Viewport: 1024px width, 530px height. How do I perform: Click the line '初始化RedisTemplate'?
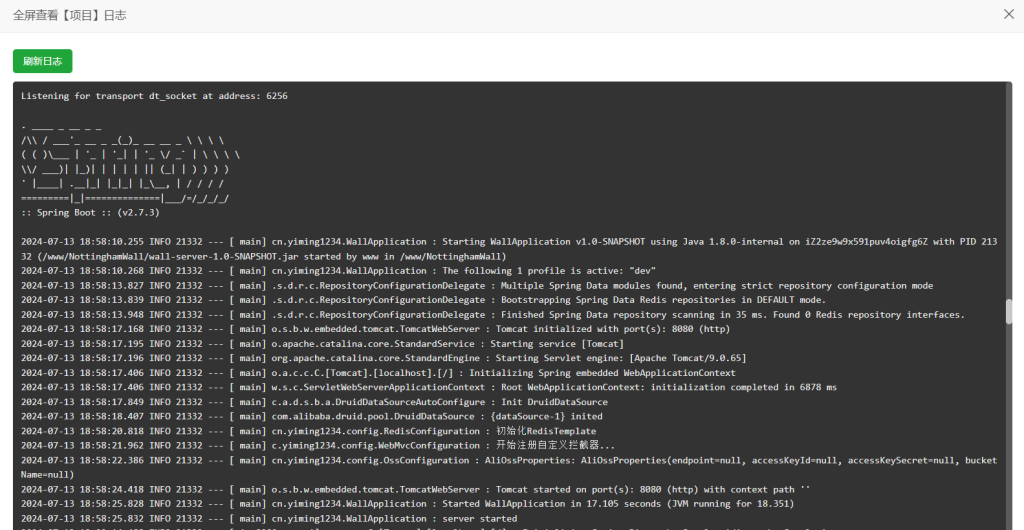(x=308, y=431)
